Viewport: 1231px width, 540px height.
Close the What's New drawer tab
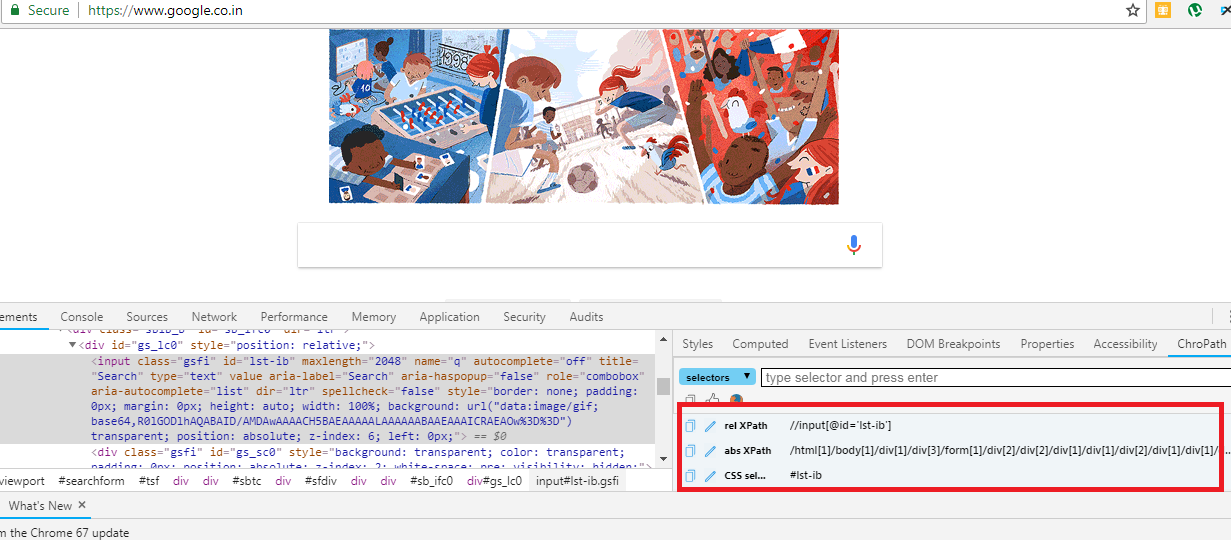point(82,506)
